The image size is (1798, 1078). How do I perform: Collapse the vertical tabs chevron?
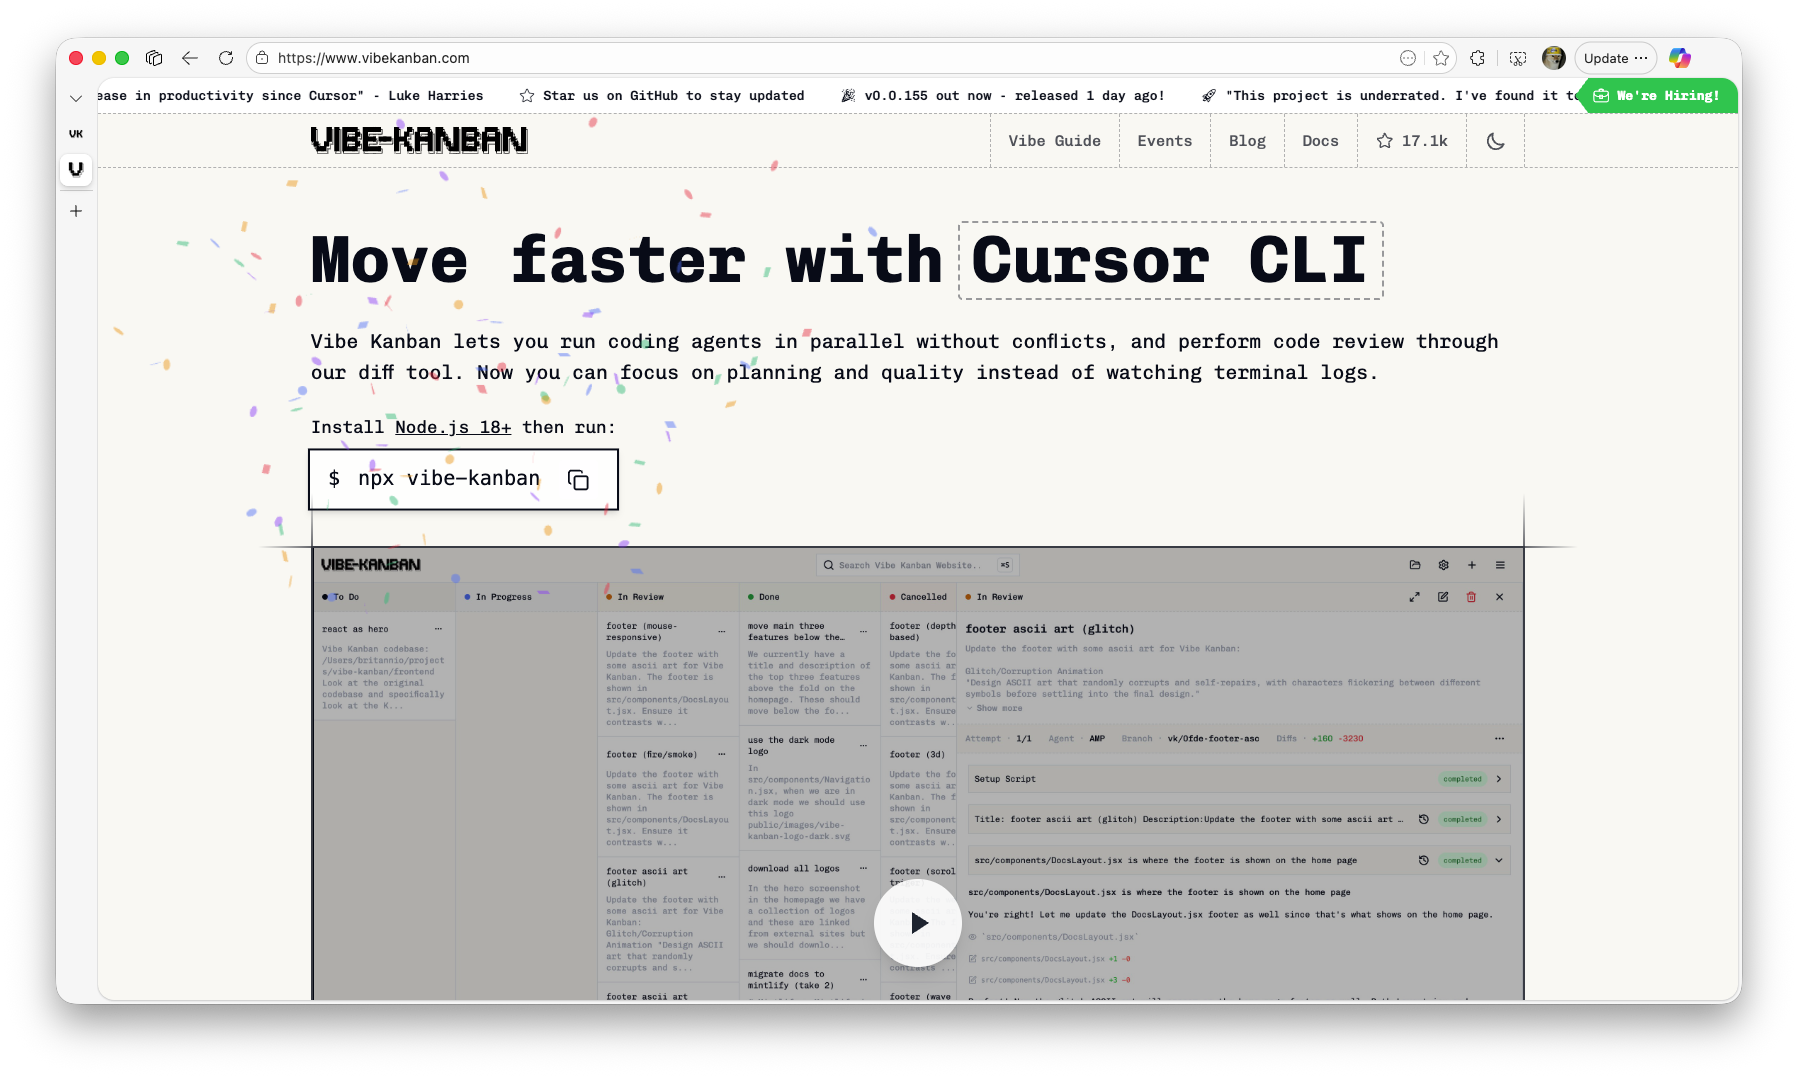pyautogui.click(x=76, y=98)
